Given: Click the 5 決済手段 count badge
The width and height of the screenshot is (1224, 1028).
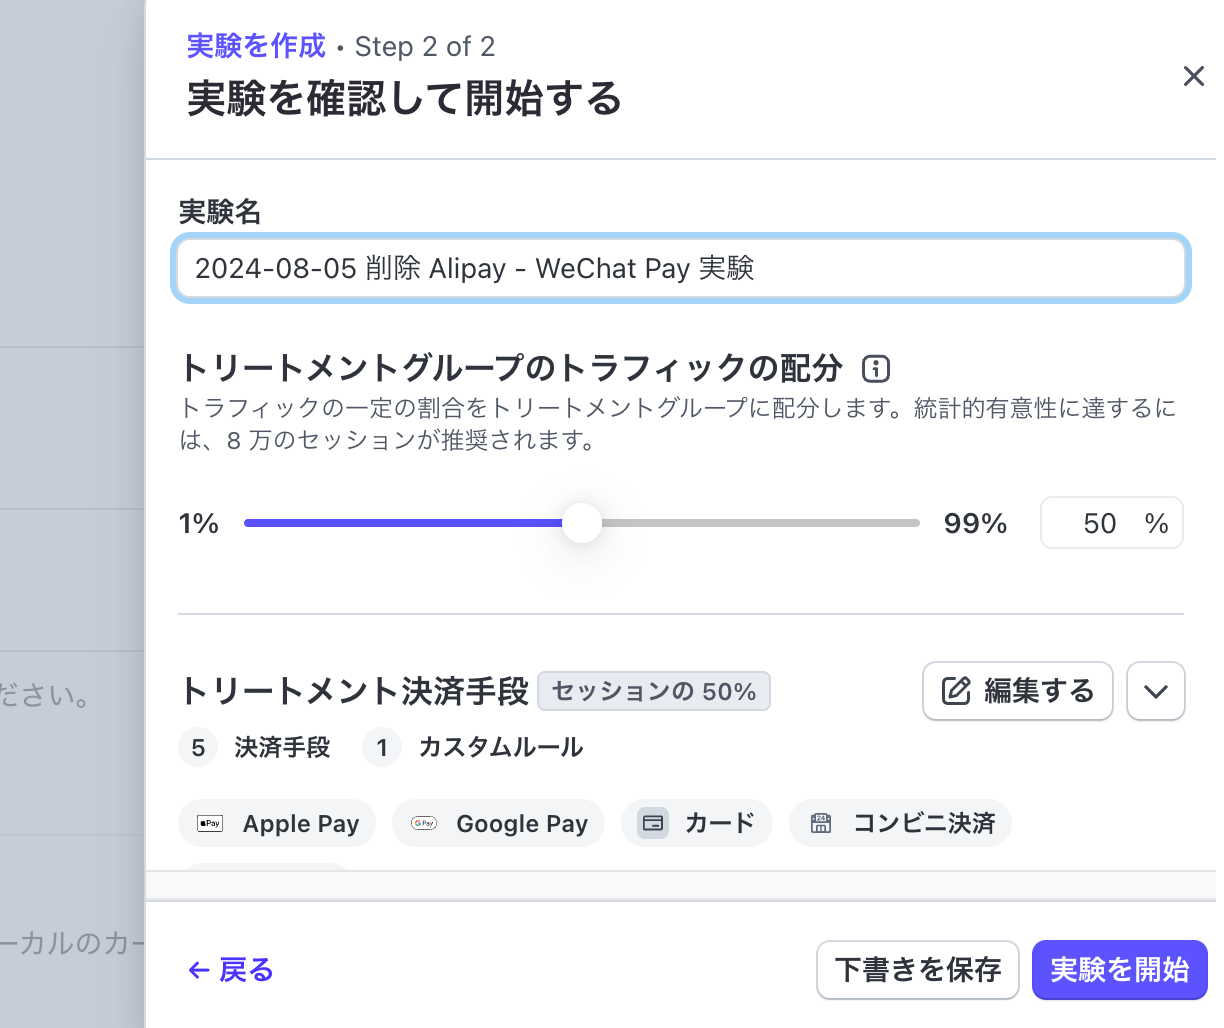Looking at the screenshot, I should coord(198,747).
